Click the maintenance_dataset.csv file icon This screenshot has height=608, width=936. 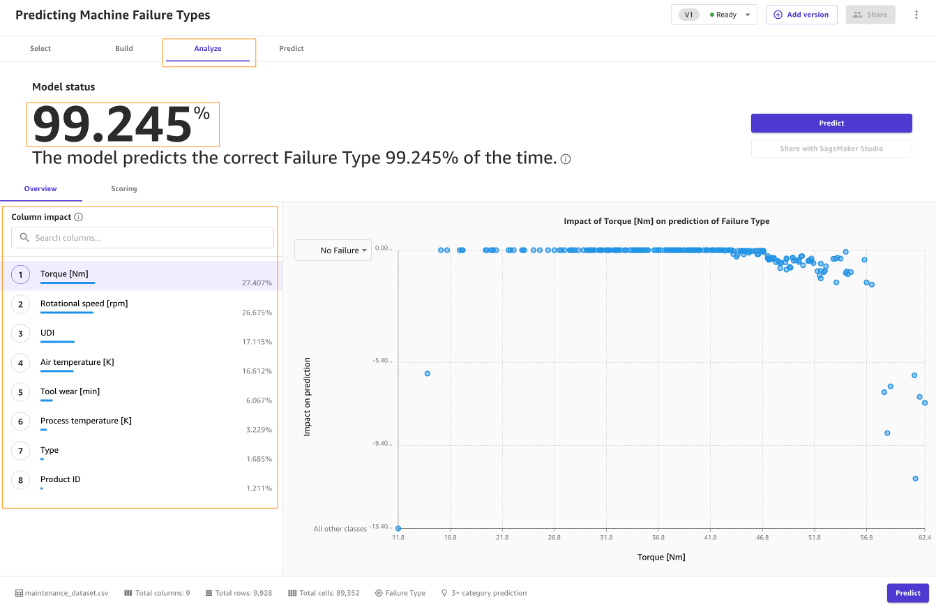point(18,593)
